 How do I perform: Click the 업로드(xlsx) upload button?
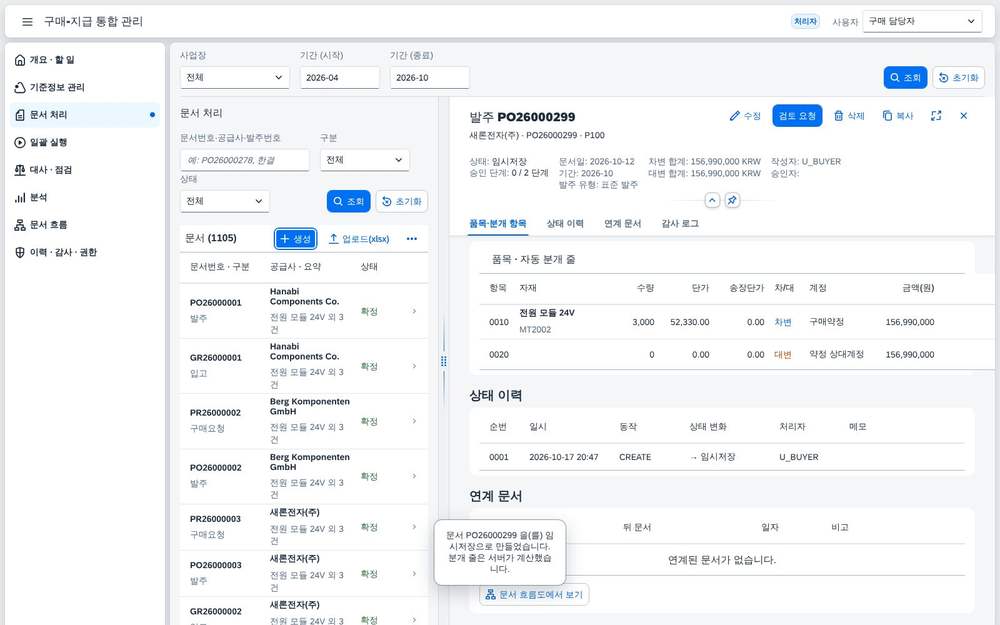tap(359, 239)
